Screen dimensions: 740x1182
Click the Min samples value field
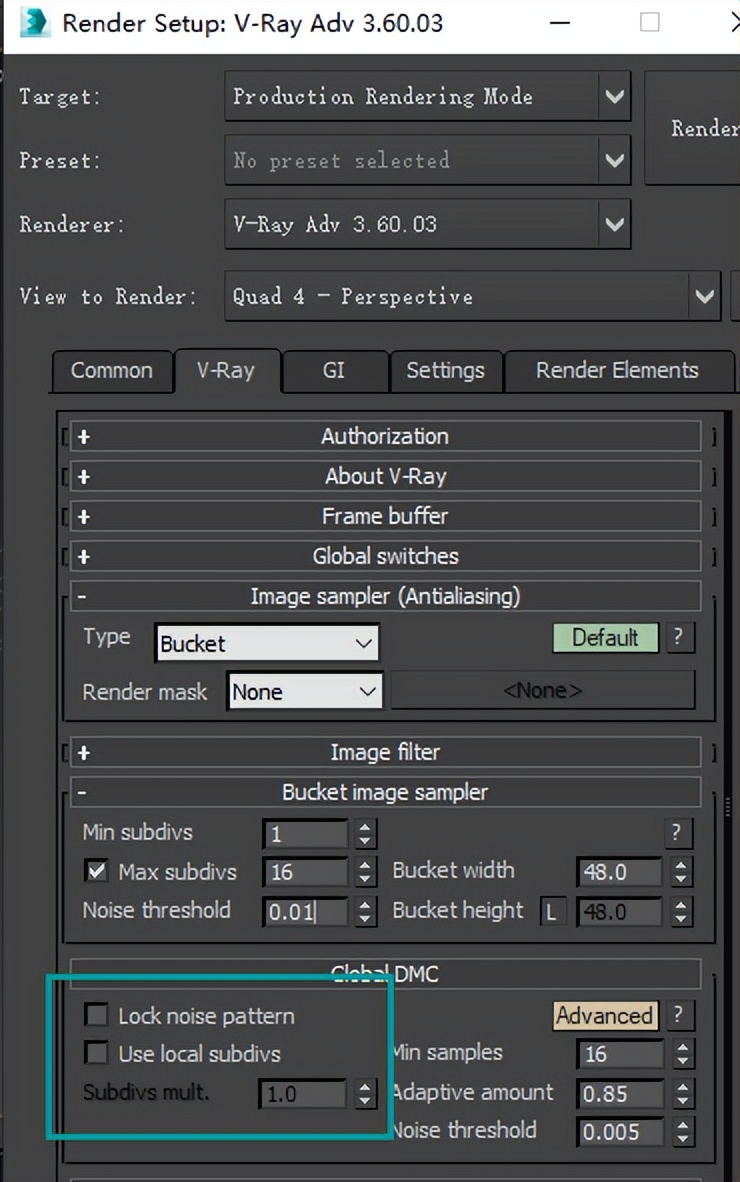click(620, 1054)
